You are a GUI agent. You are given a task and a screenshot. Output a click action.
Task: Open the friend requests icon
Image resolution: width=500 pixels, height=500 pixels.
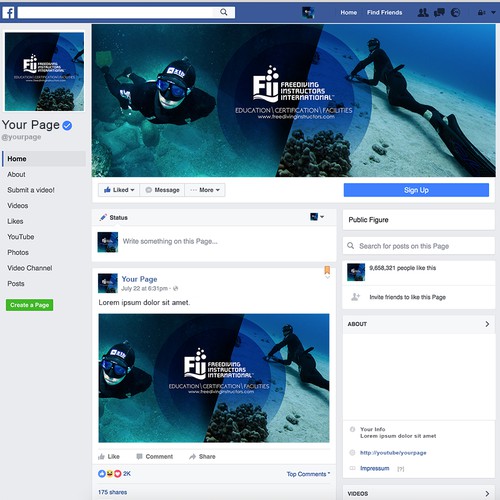point(423,13)
